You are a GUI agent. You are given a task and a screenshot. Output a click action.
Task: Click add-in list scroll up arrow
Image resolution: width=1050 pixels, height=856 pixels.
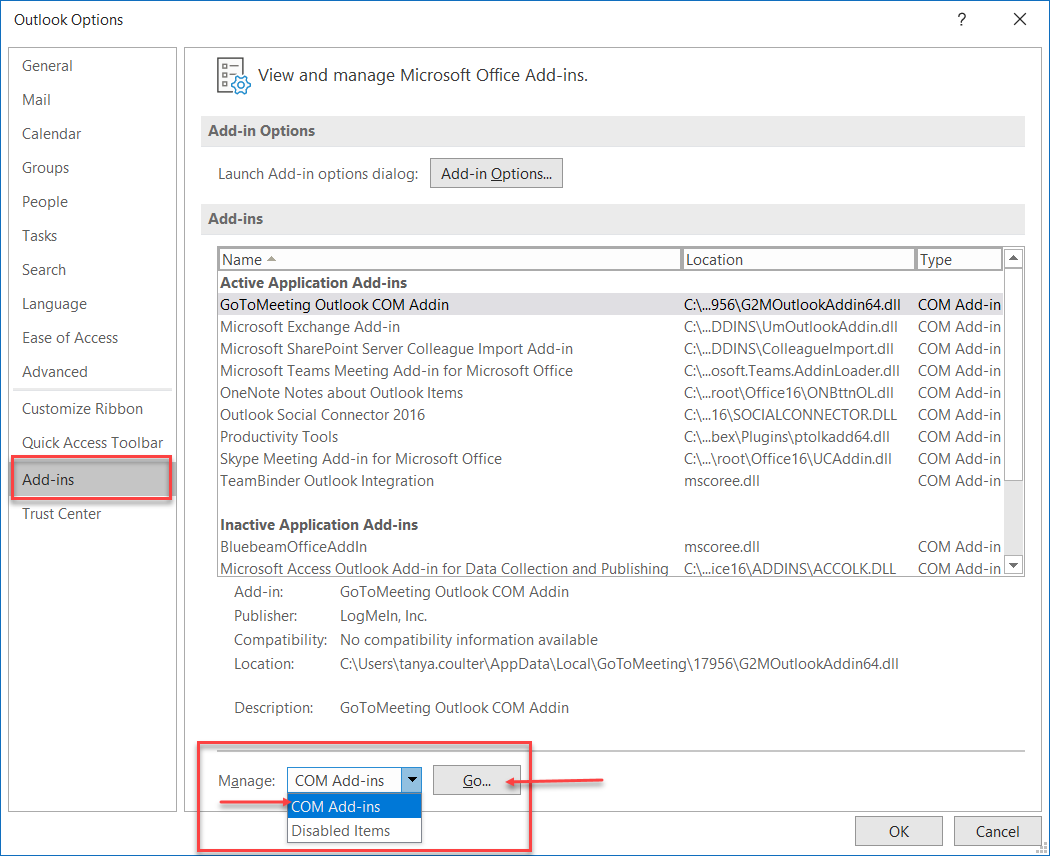pos(1014,258)
